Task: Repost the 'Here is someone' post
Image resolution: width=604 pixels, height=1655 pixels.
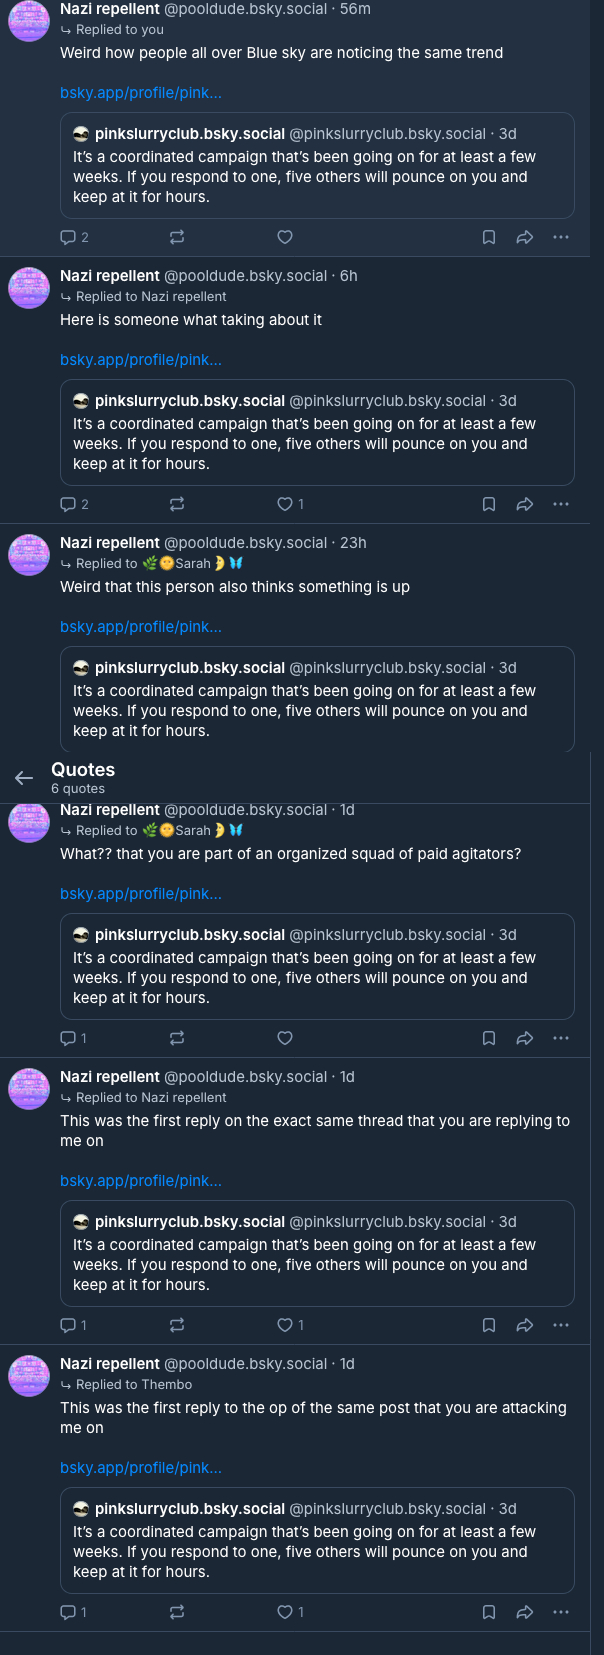Action: tap(177, 504)
